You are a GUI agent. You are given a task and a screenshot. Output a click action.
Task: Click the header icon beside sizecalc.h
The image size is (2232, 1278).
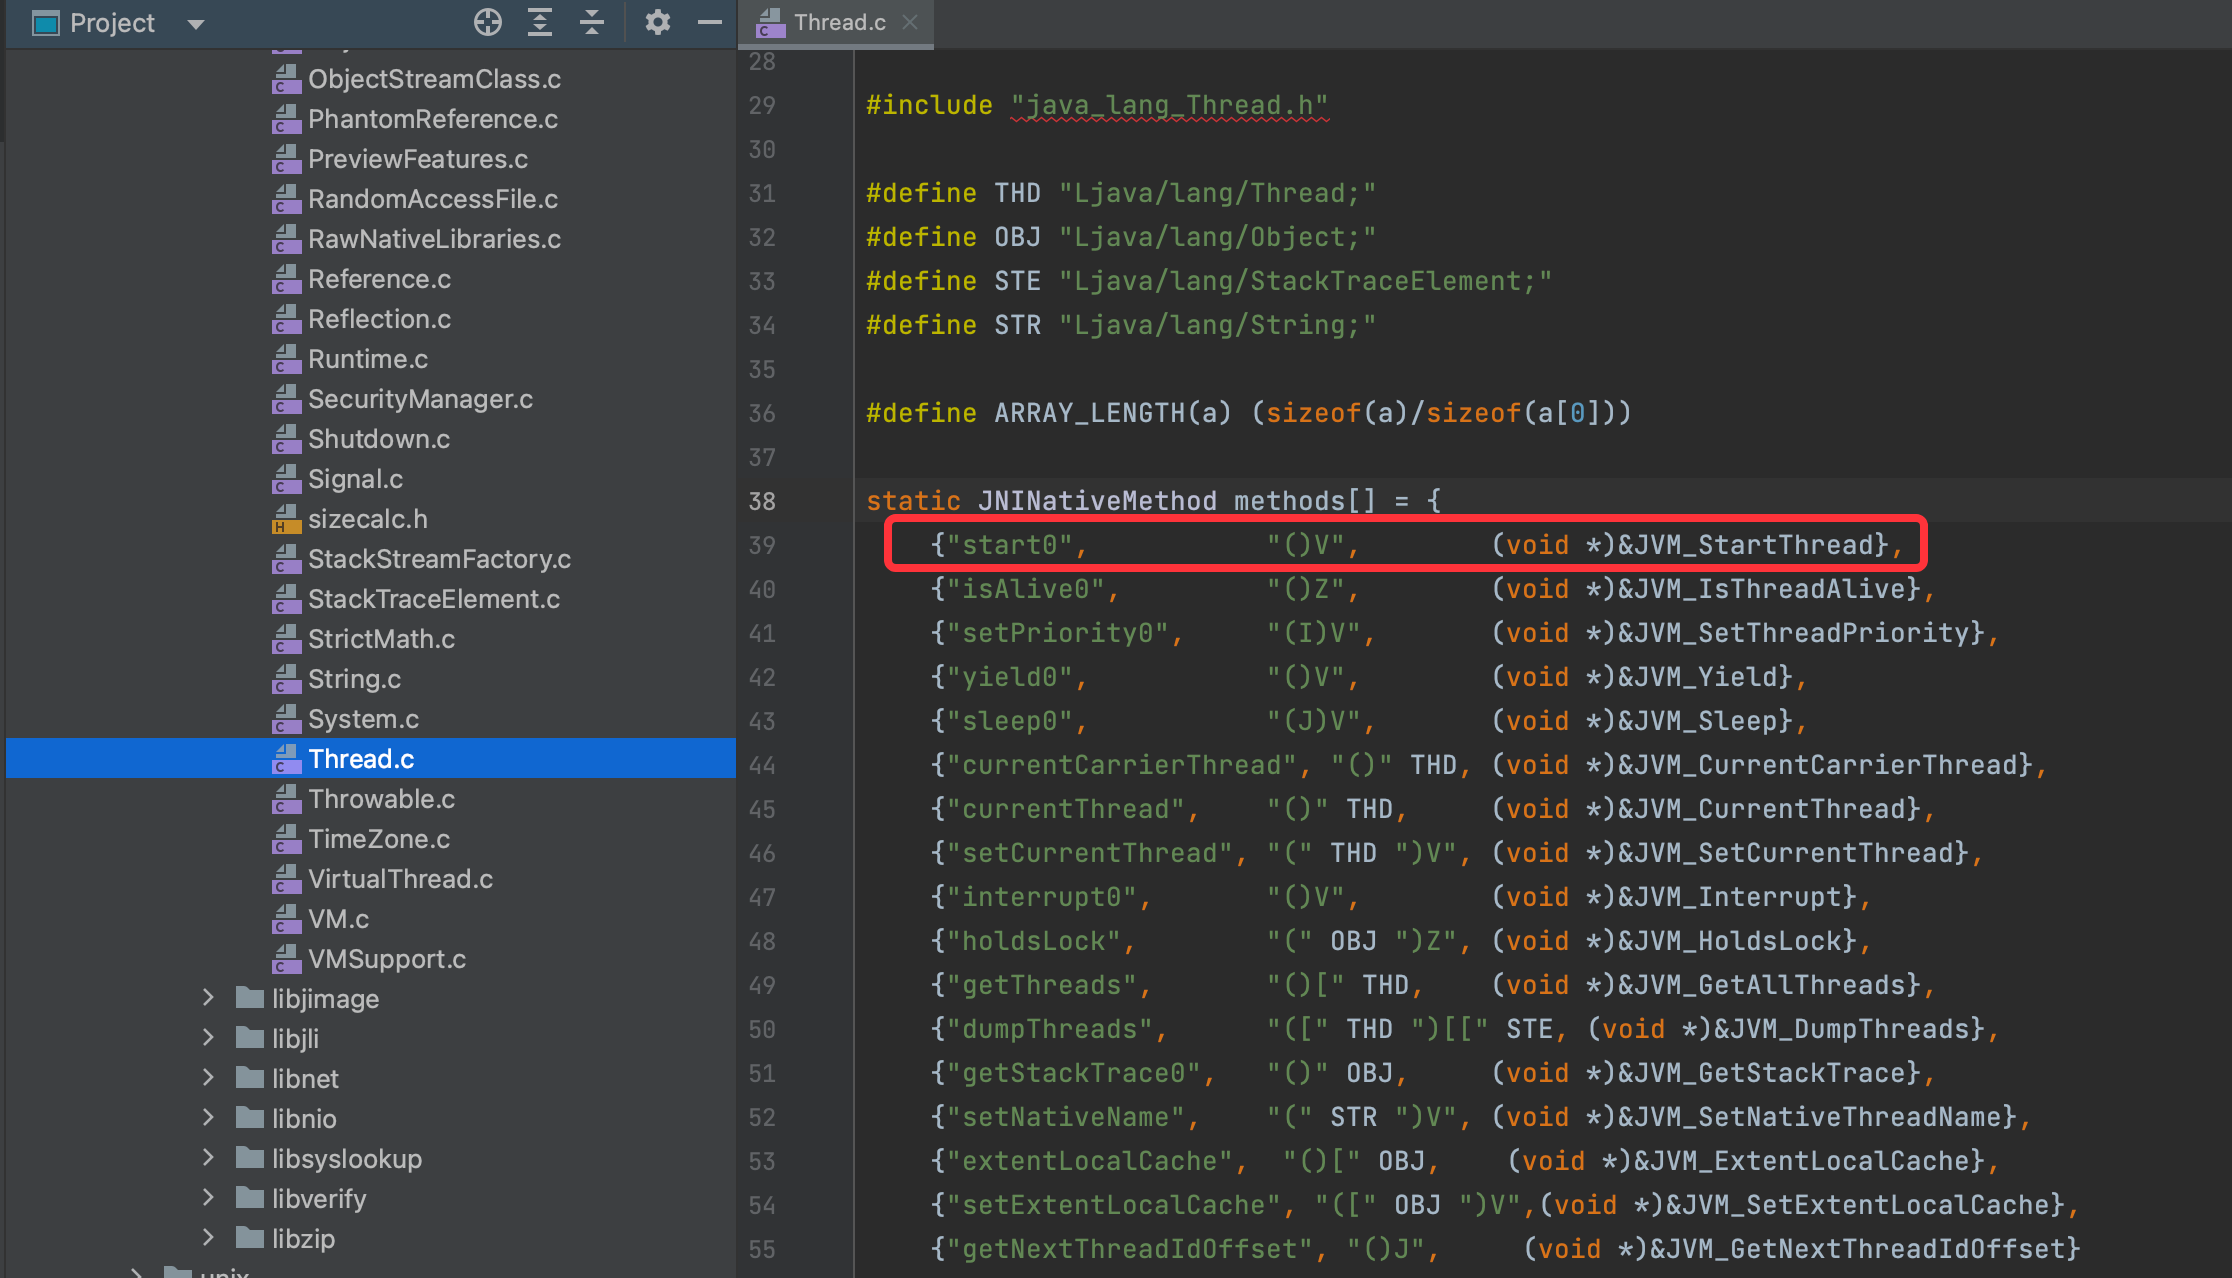click(286, 519)
